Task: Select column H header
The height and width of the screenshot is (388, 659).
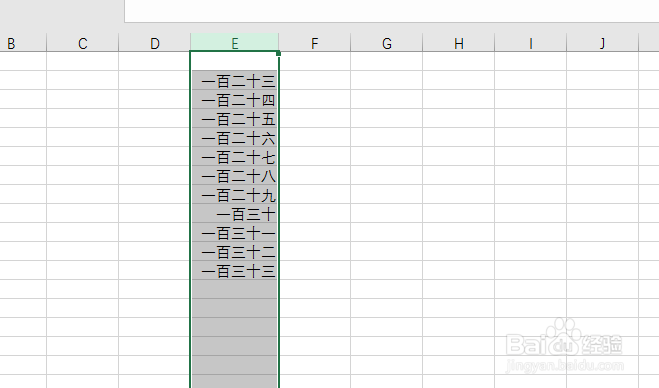Action: click(x=459, y=43)
